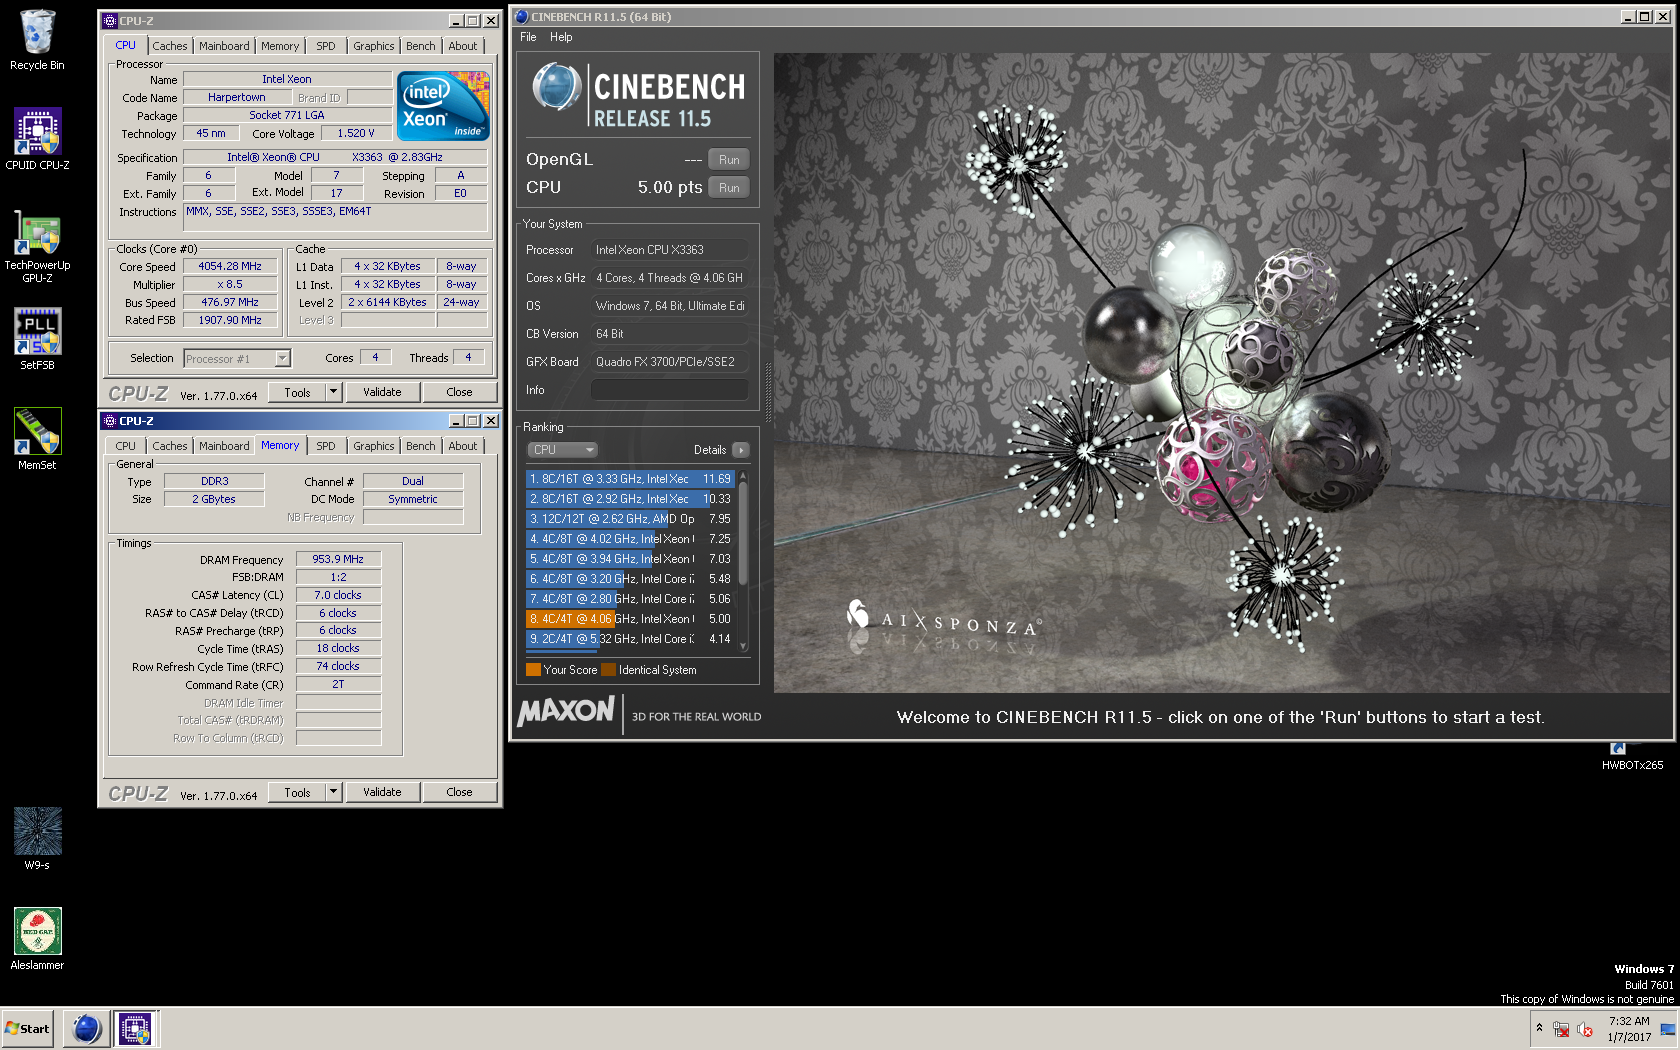Open the CPUID CPU-Z desktop icon

pos(37,139)
